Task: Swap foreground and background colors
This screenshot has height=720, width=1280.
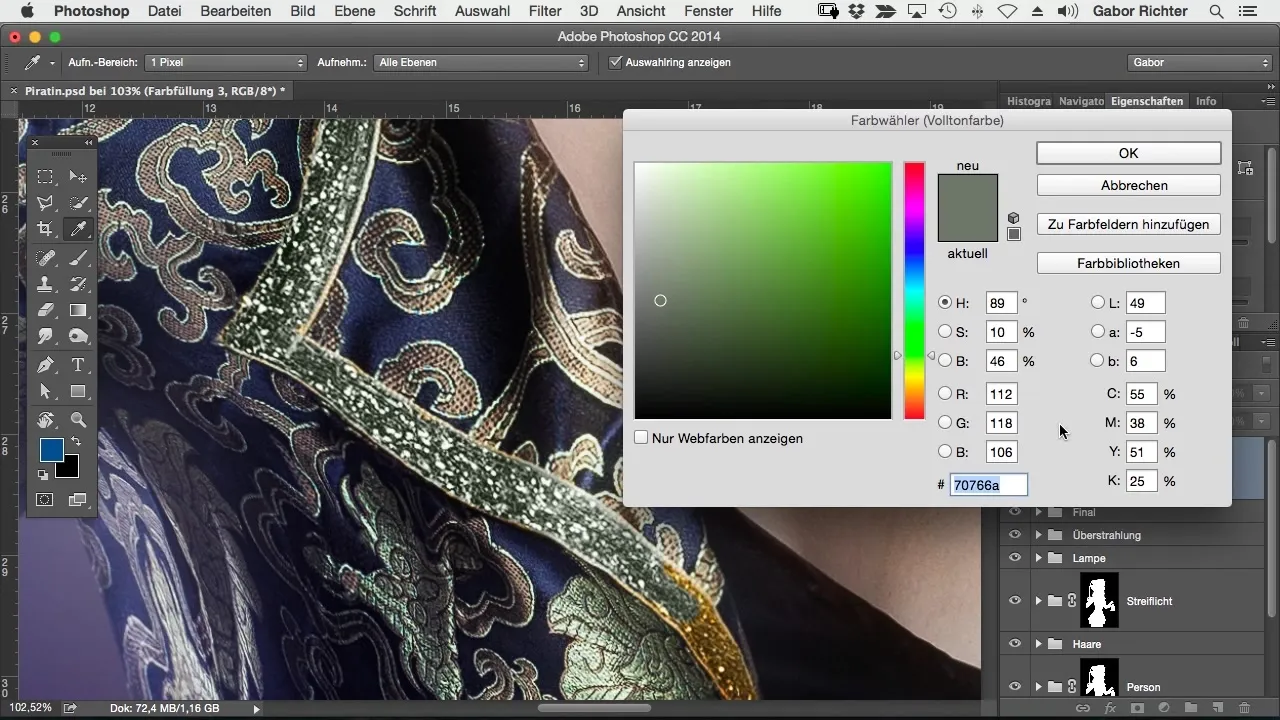Action: [x=76, y=442]
